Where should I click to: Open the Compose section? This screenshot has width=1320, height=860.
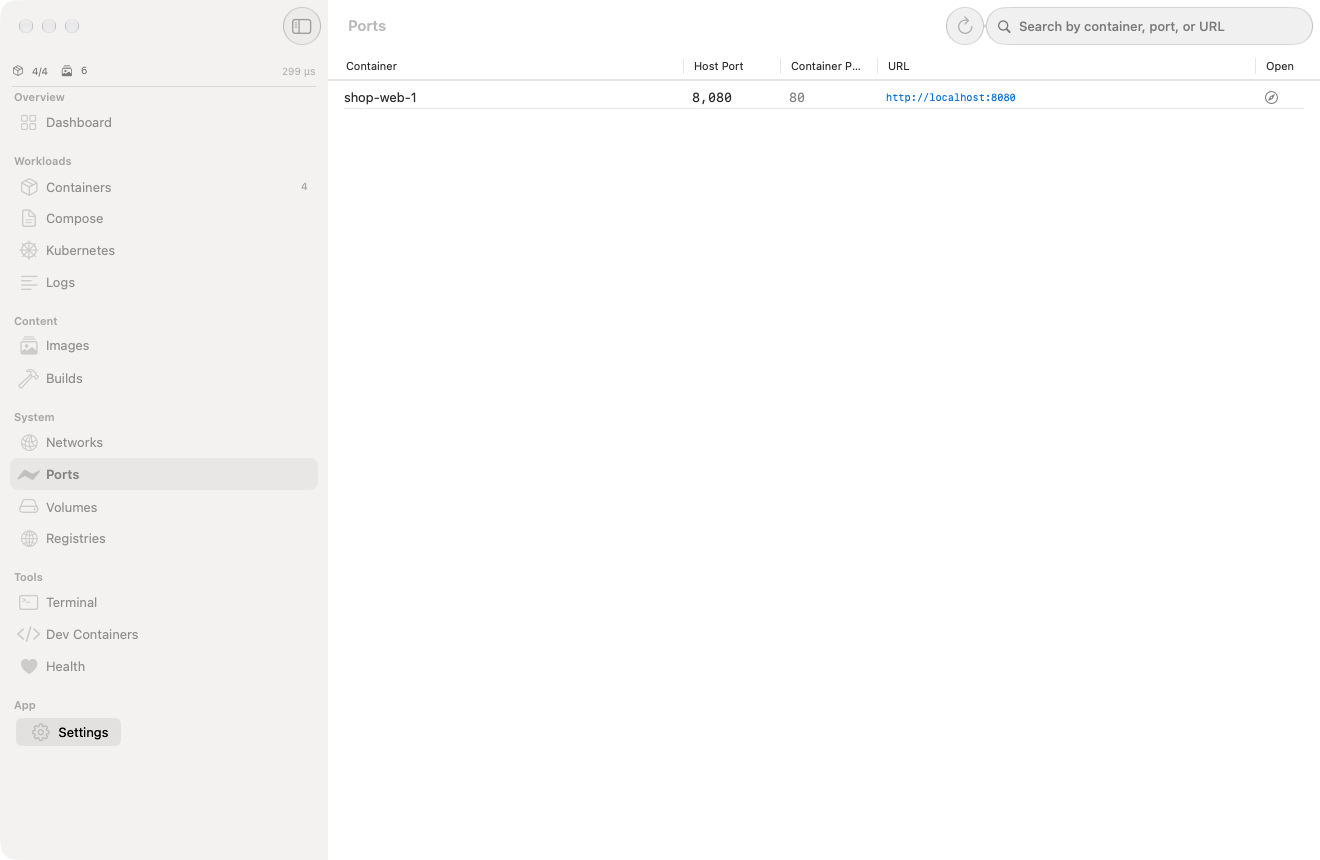(x=164, y=219)
